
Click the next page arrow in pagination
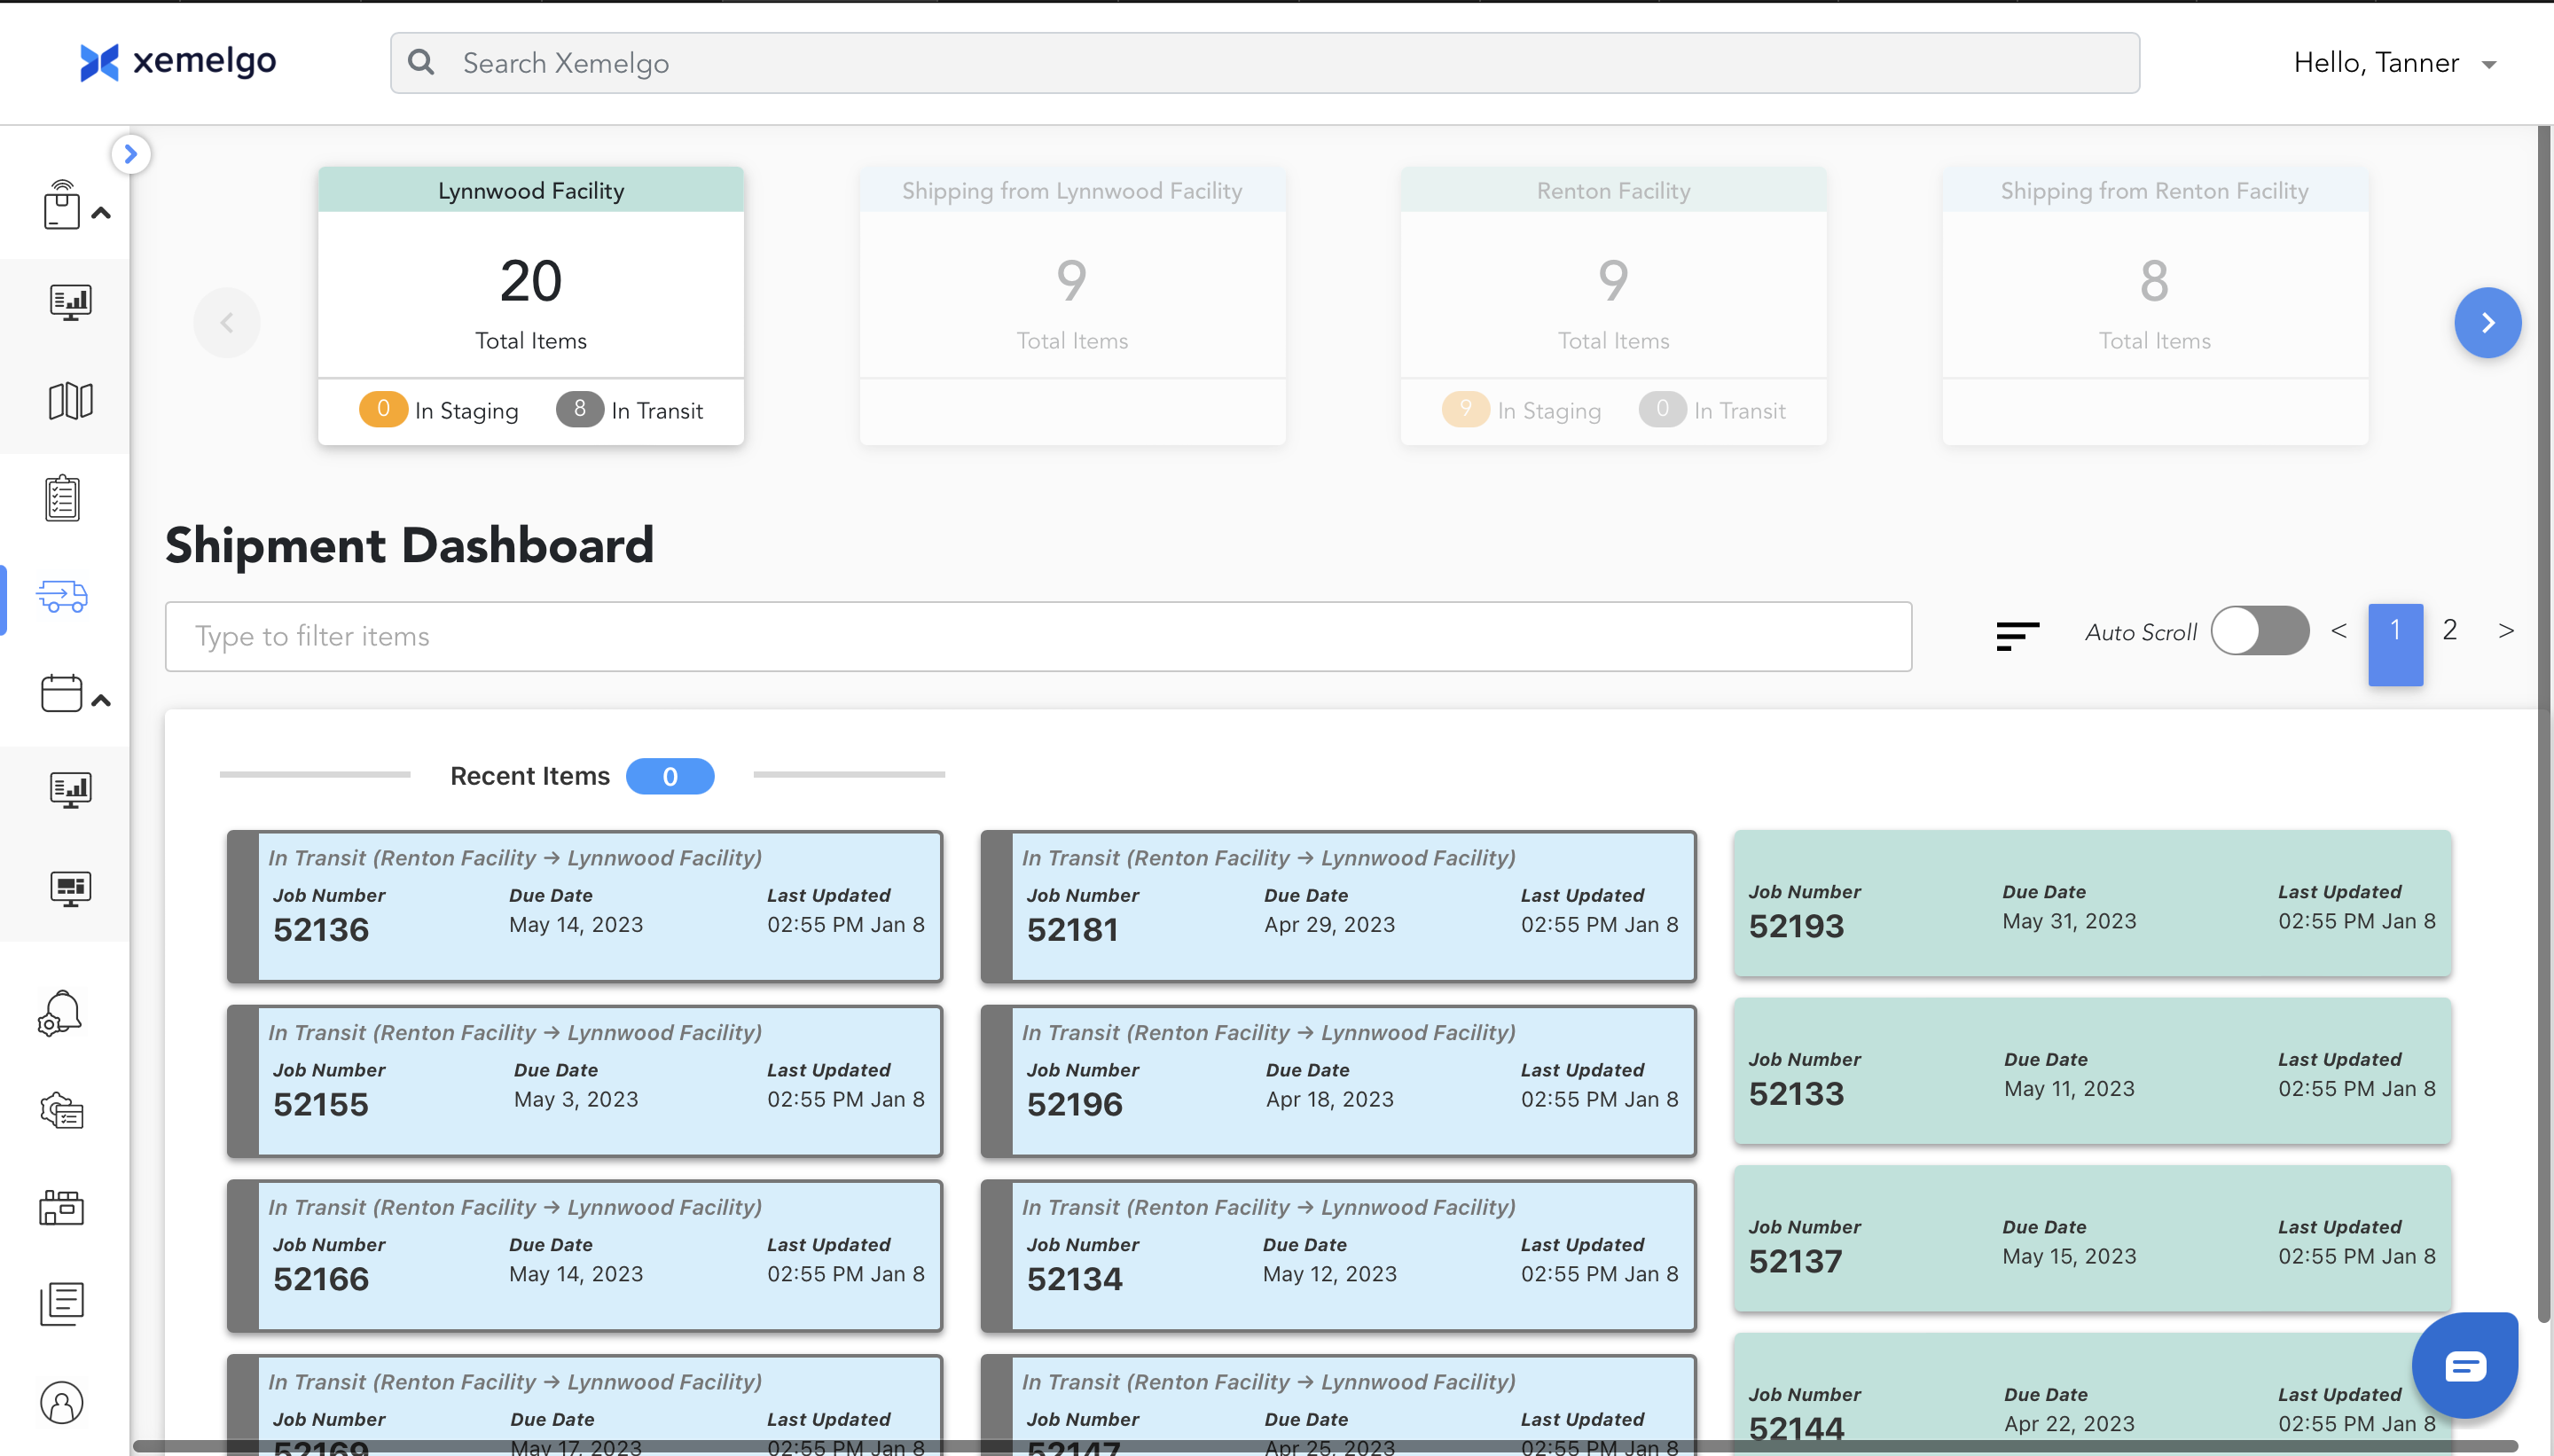coord(2505,630)
